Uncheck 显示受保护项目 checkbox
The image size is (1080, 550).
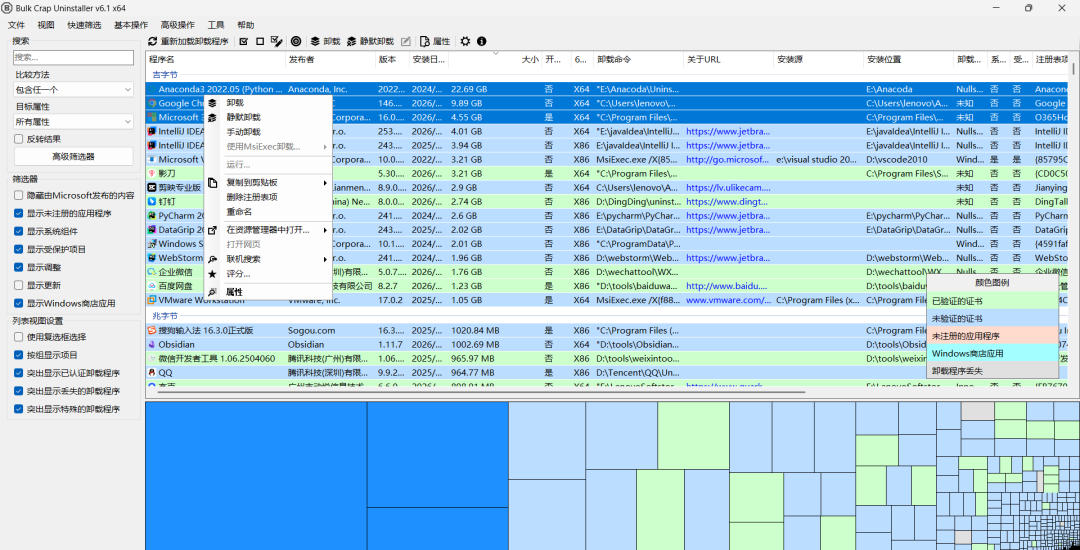(x=19, y=249)
